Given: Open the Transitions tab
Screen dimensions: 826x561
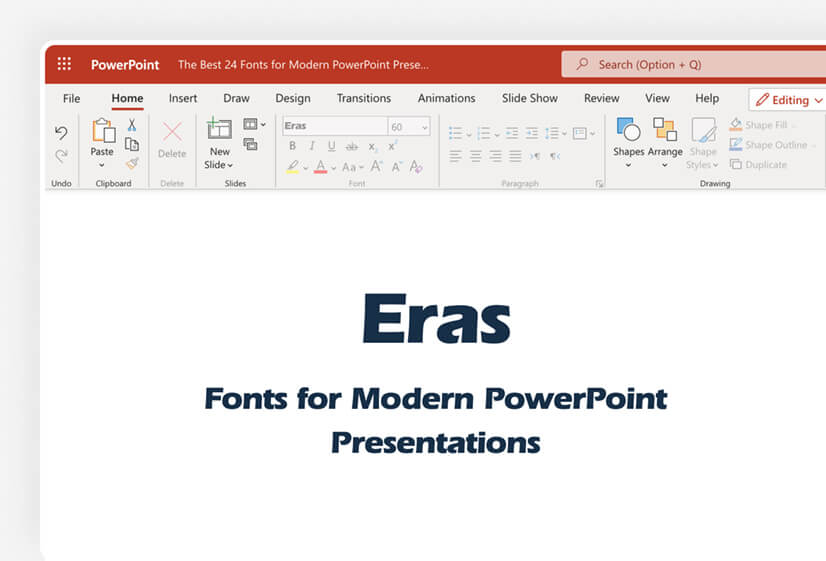Looking at the screenshot, I should click(x=364, y=99).
